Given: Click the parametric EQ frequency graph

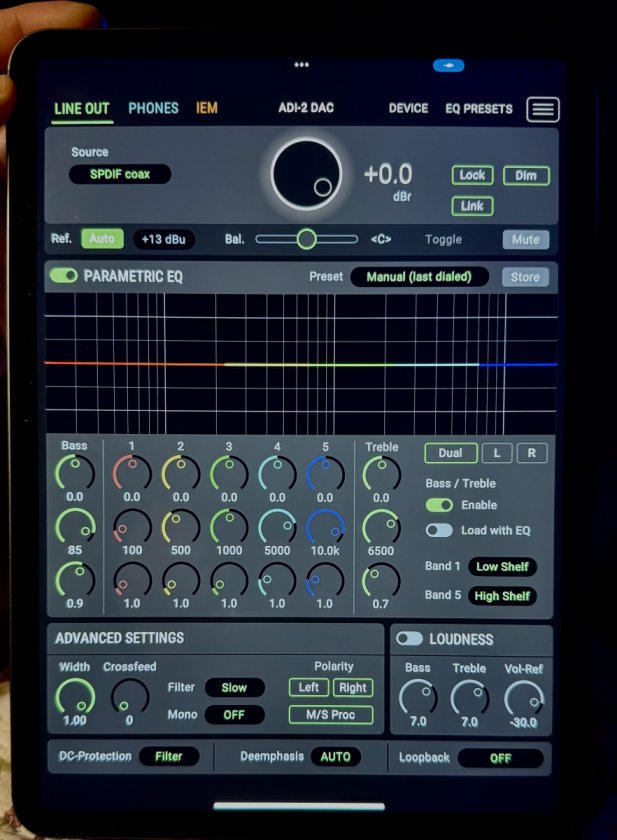Looking at the screenshot, I should coord(300,364).
